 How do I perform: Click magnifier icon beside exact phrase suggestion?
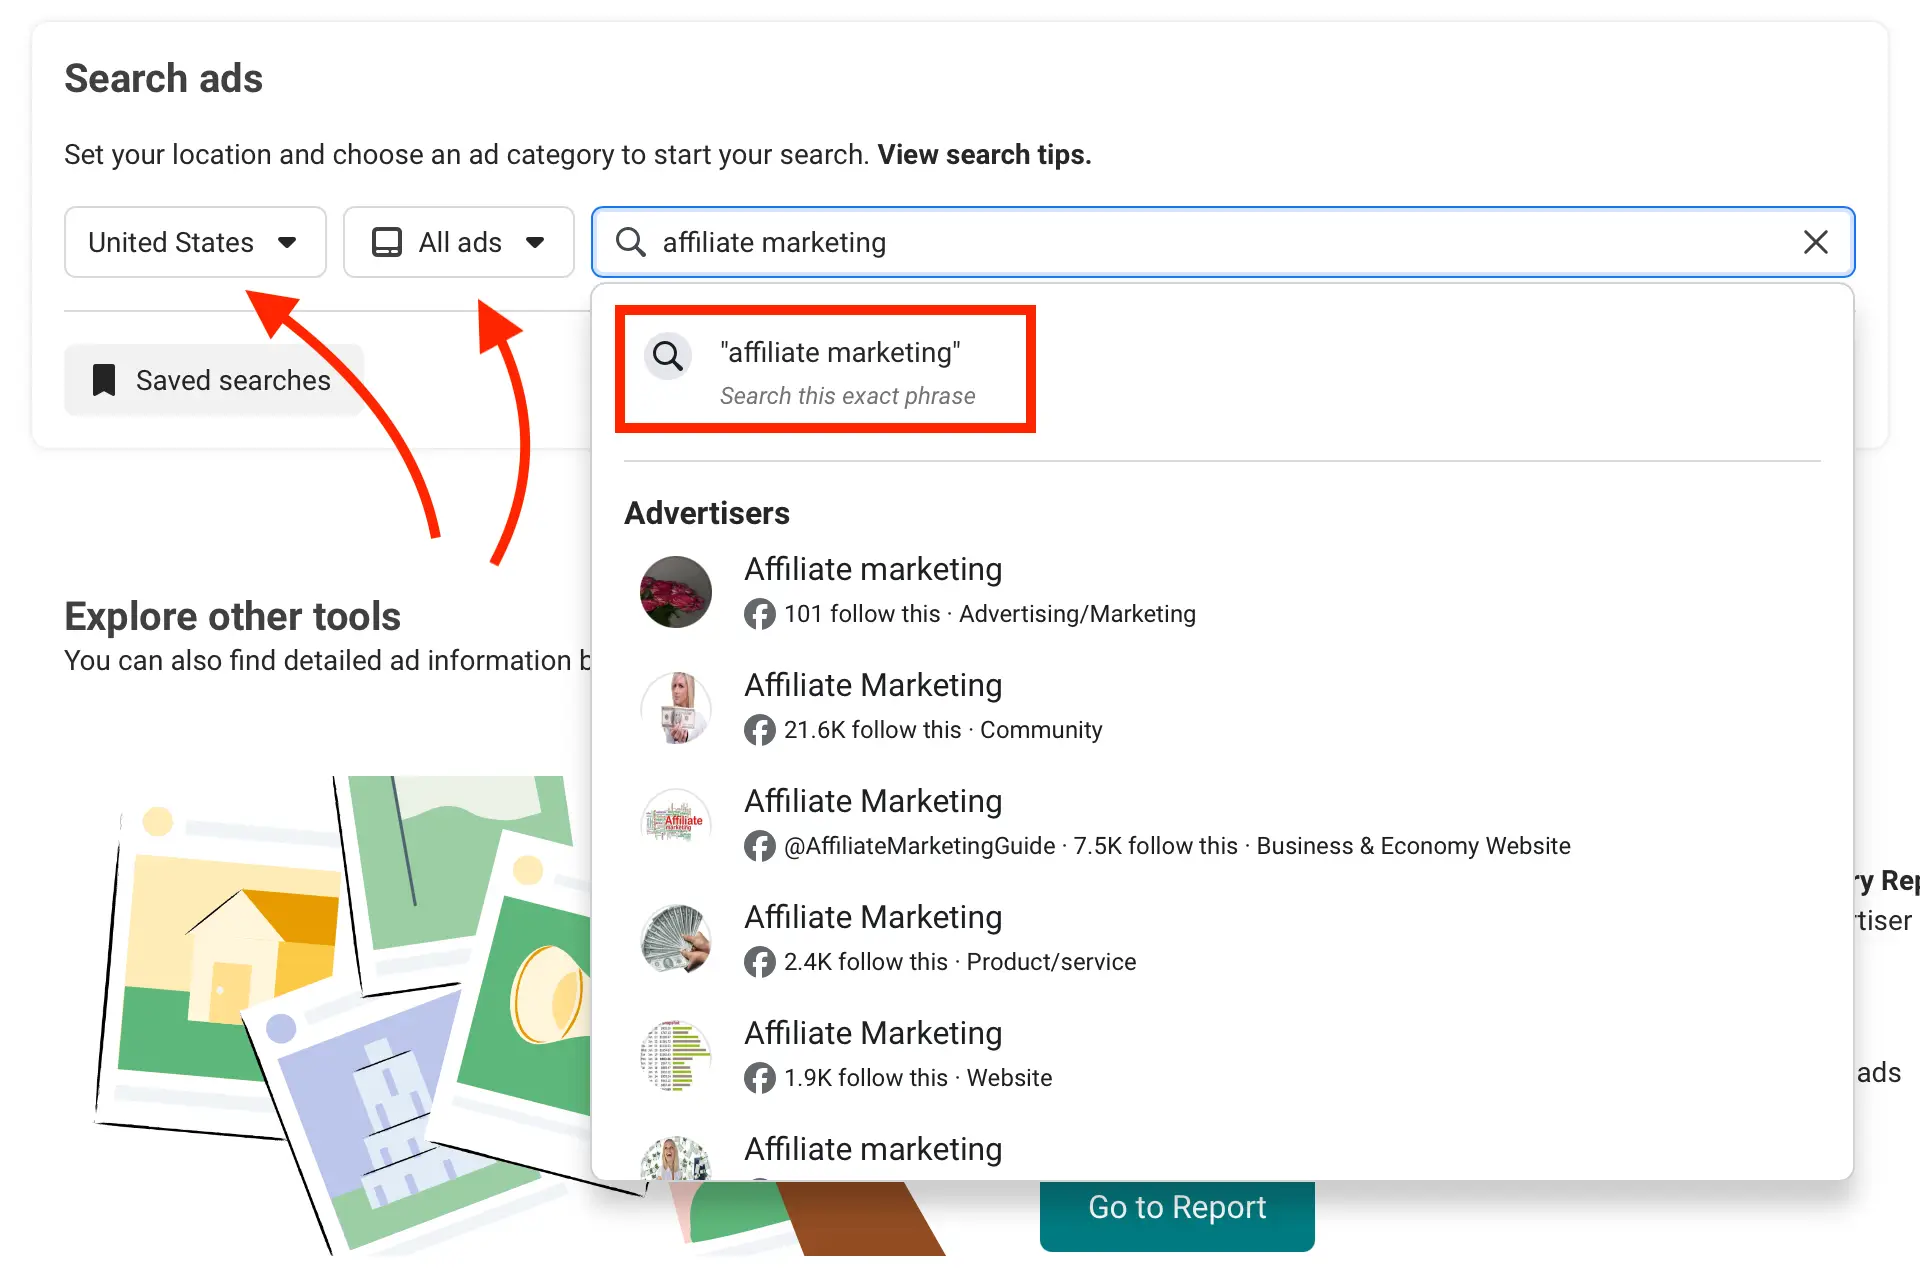pos(668,355)
